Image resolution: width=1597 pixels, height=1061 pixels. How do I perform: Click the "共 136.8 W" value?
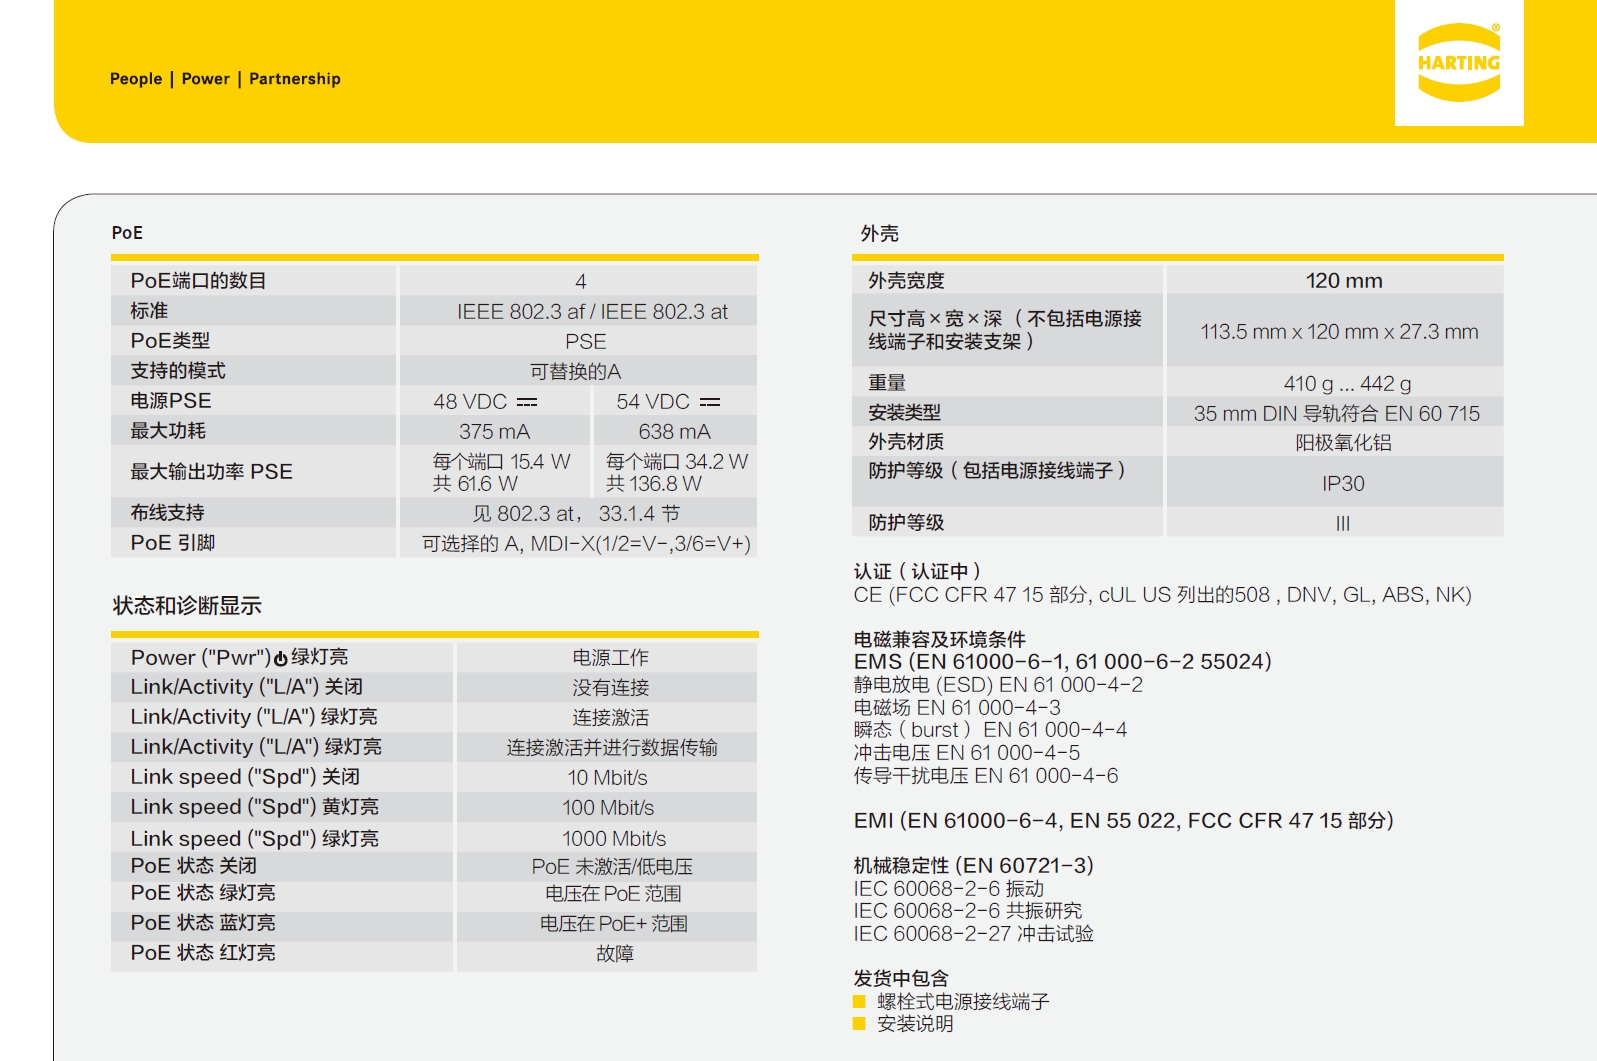pos(654,484)
